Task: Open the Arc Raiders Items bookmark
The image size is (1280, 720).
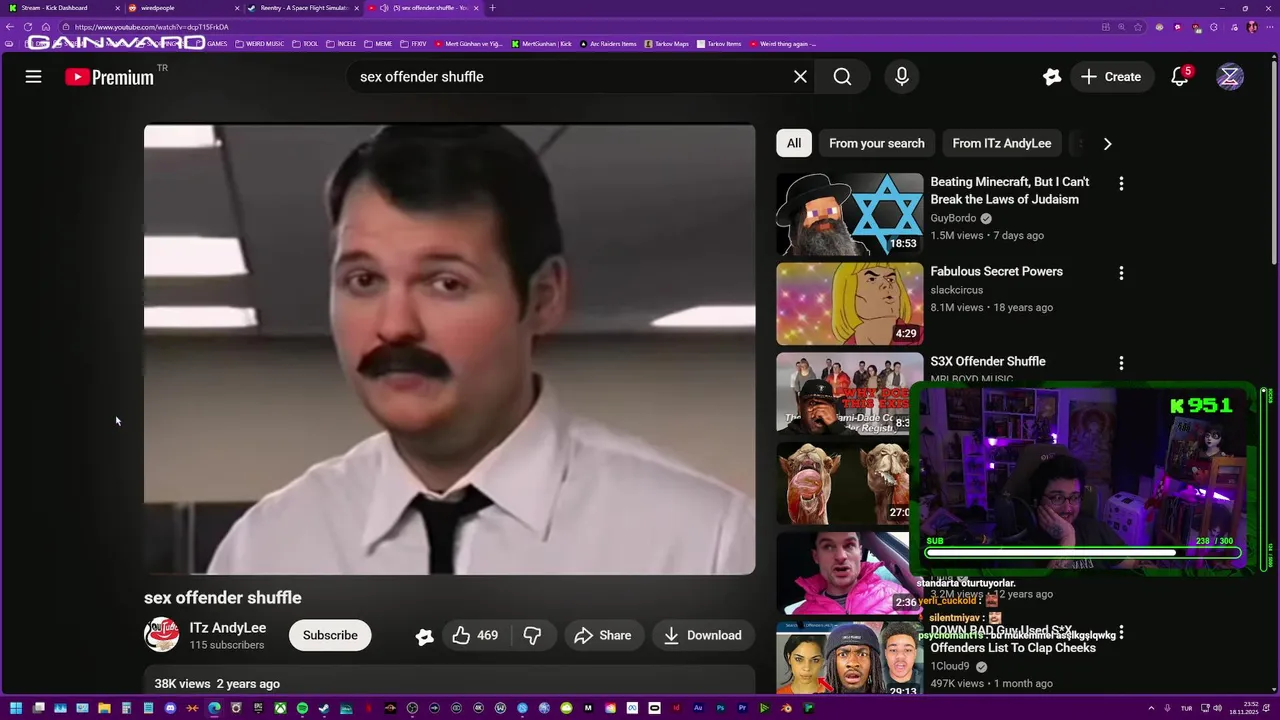Action: tap(608, 44)
